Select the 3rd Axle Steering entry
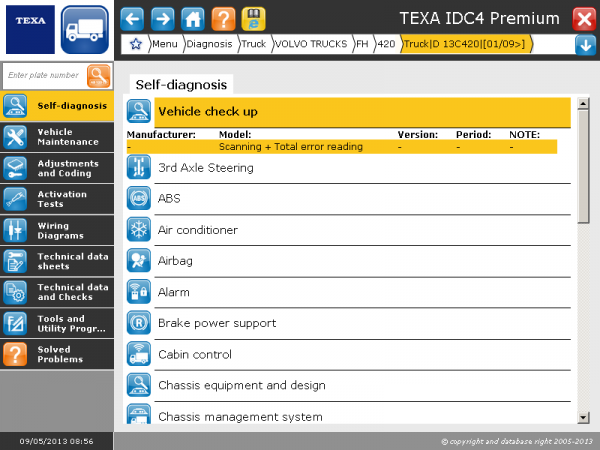 (362, 168)
